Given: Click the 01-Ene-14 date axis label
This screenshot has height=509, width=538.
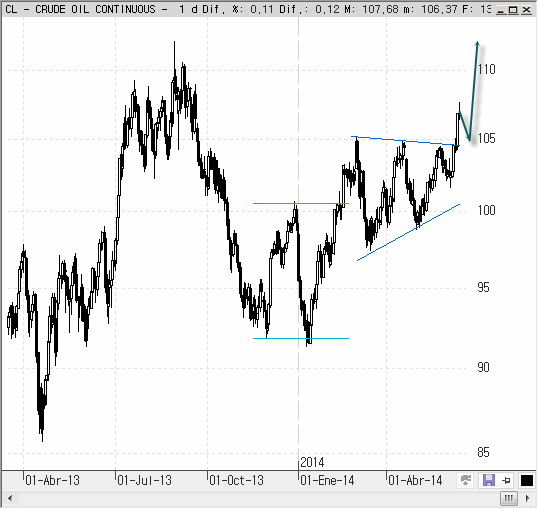Looking at the screenshot, I should tap(327, 481).
